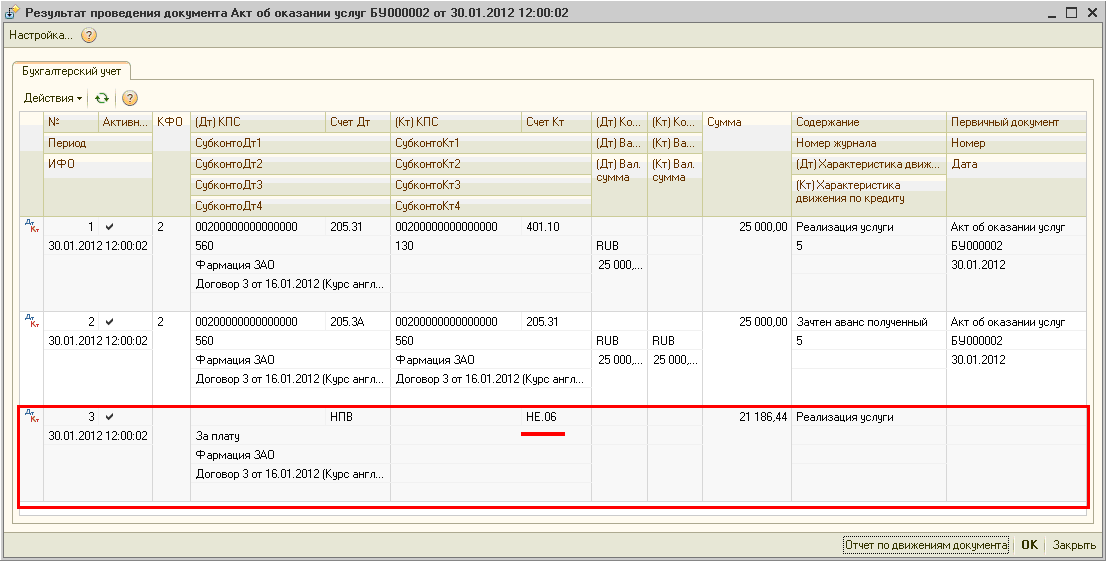Viewport: 1106px width, 561px height.
Task: Click the Закрыть button
Action: click(1074, 545)
